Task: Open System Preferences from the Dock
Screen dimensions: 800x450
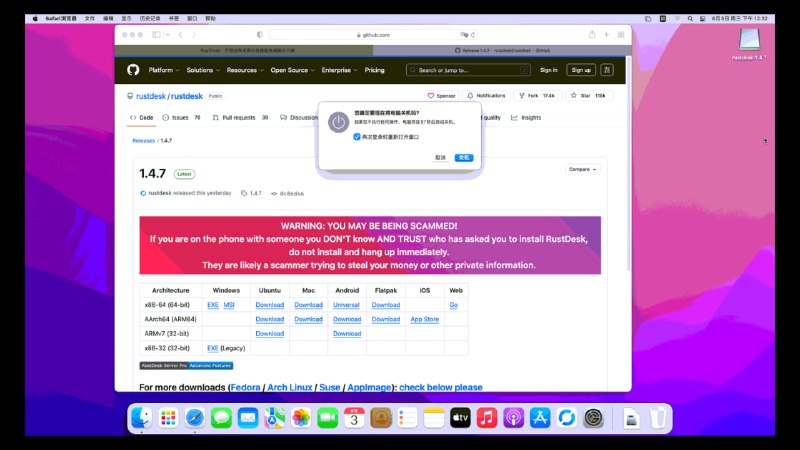Action: (593, 418)
